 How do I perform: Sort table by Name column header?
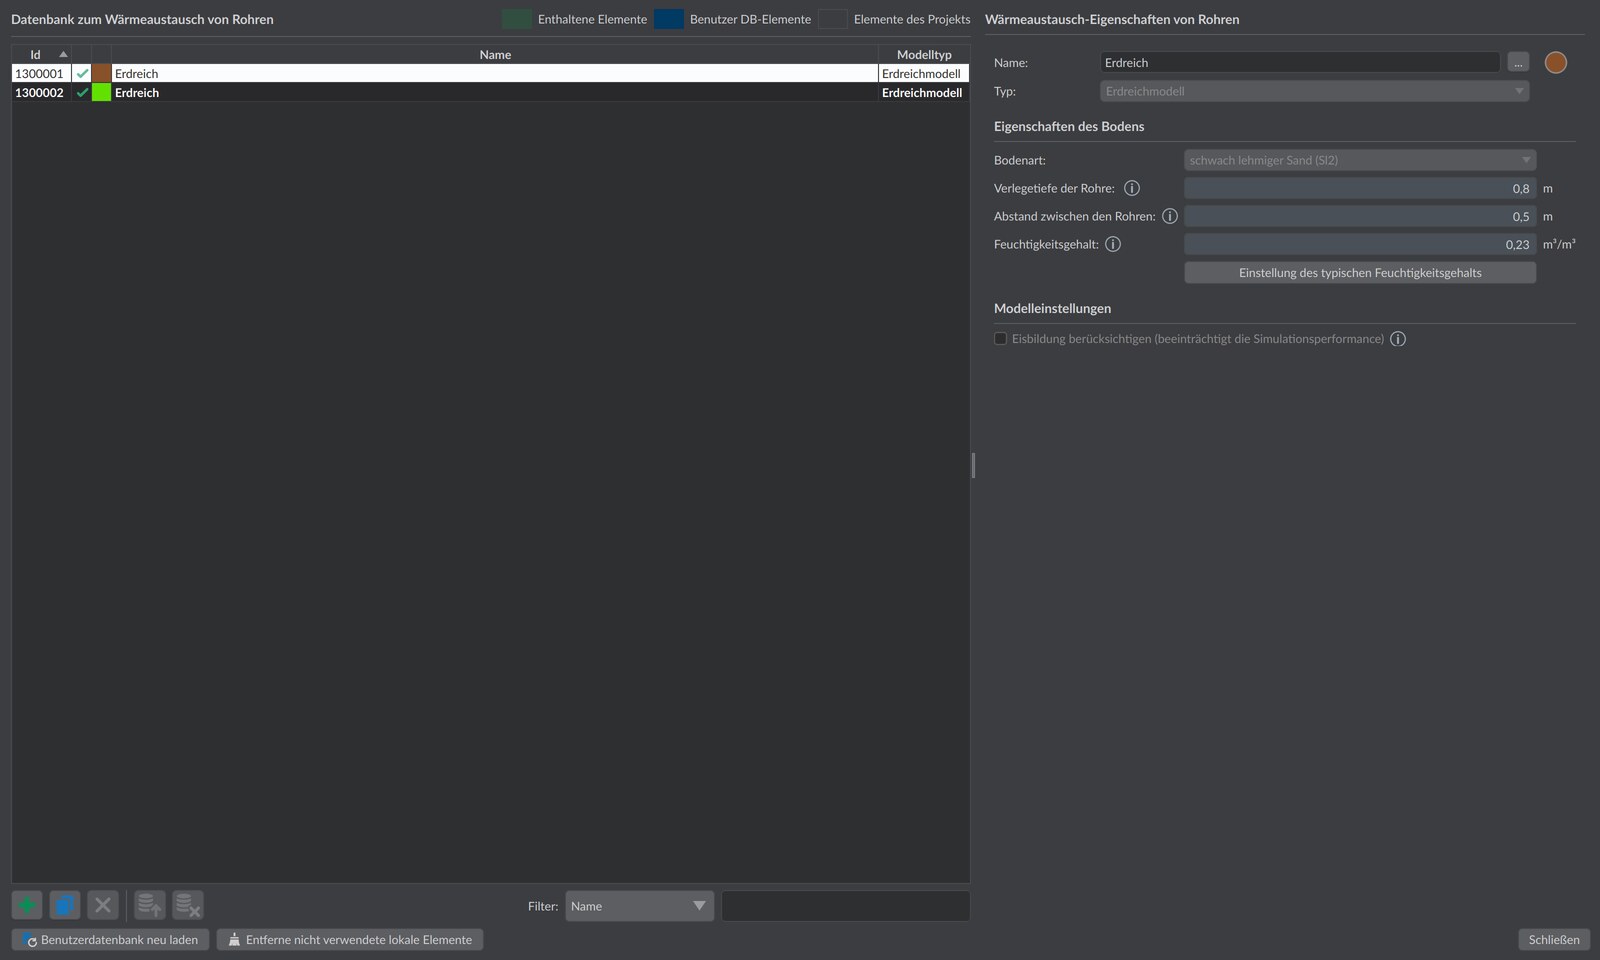[x=495, y=54]
